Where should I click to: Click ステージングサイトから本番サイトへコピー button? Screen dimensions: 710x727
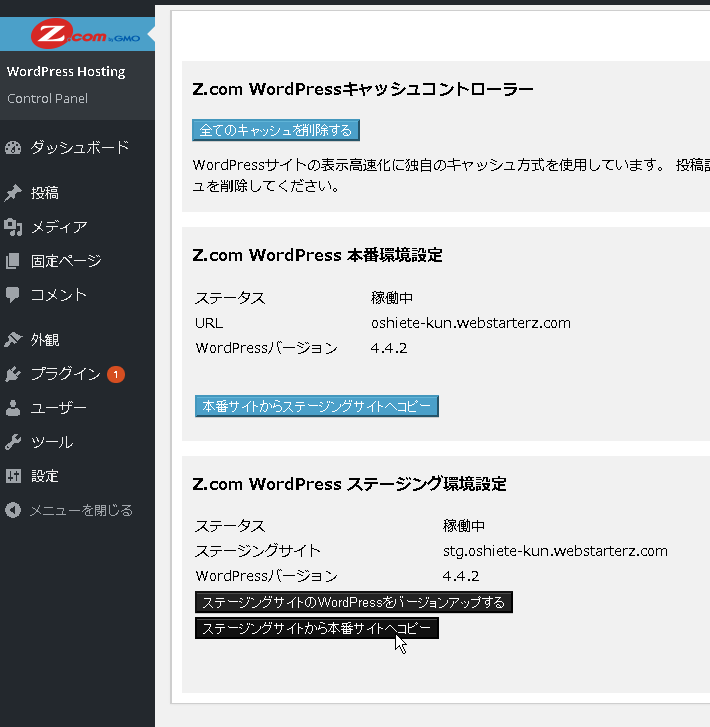317,628
